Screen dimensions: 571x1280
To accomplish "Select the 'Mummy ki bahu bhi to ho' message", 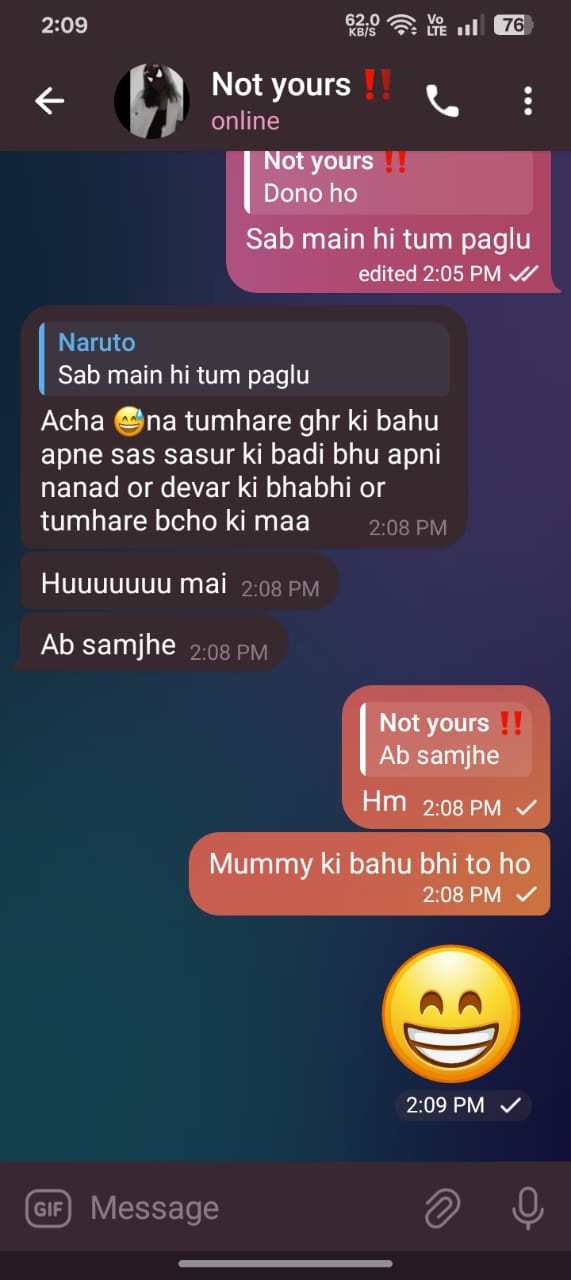I will (369, 873).
